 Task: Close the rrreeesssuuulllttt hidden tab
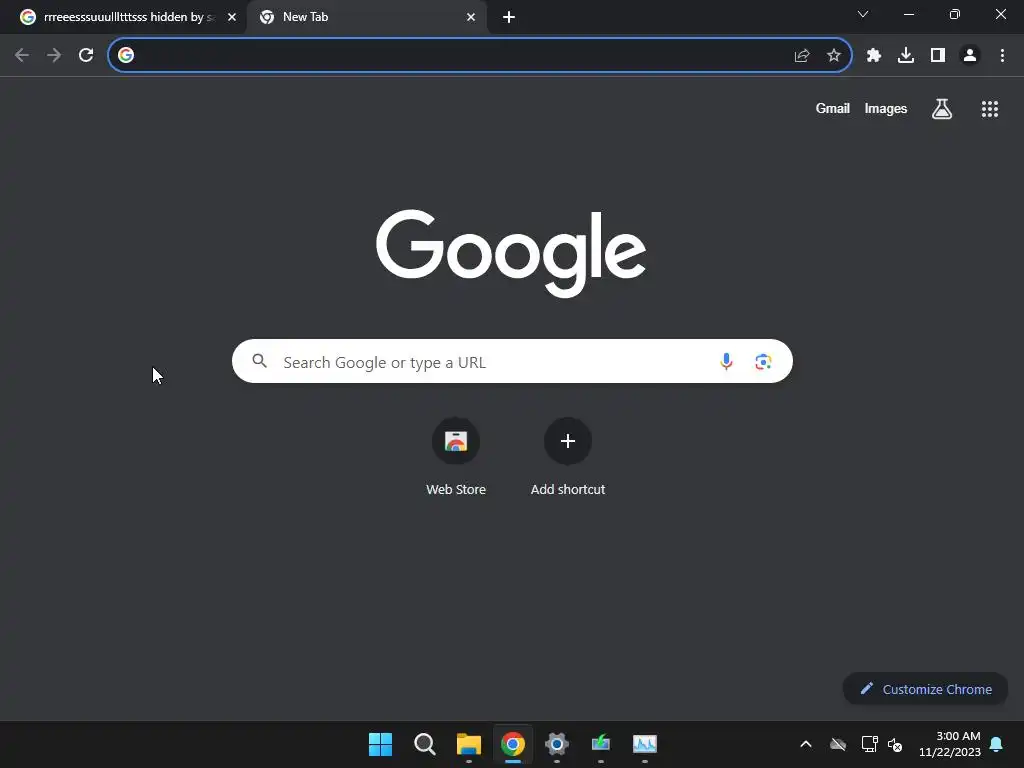(231, 17)
